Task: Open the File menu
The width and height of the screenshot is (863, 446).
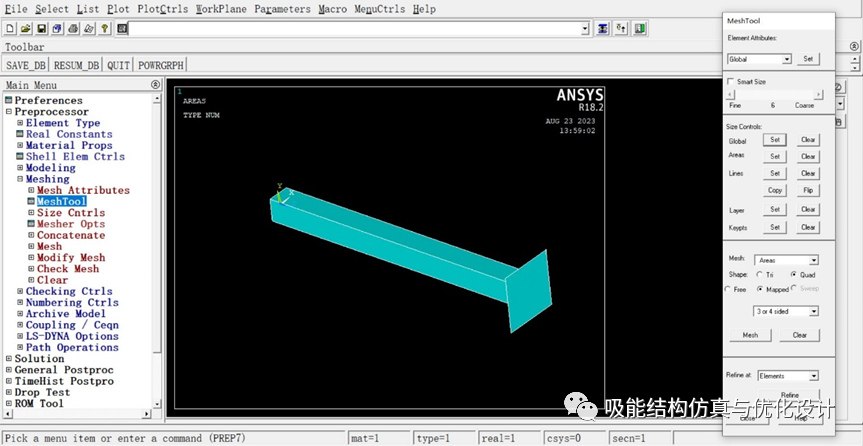Action: point(16,9)
